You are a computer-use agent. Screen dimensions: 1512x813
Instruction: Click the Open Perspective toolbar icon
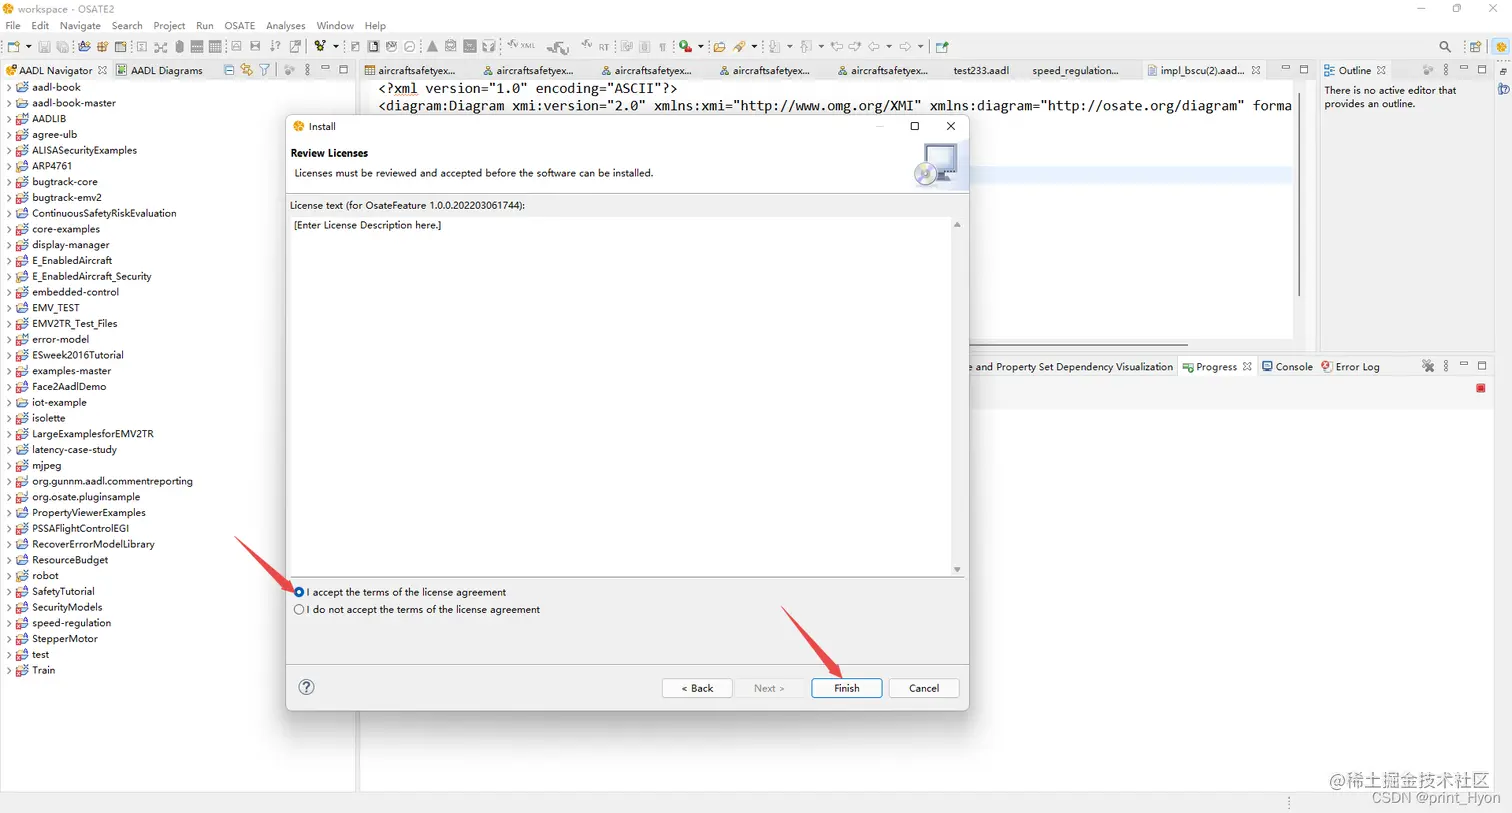click(1475, 46)
